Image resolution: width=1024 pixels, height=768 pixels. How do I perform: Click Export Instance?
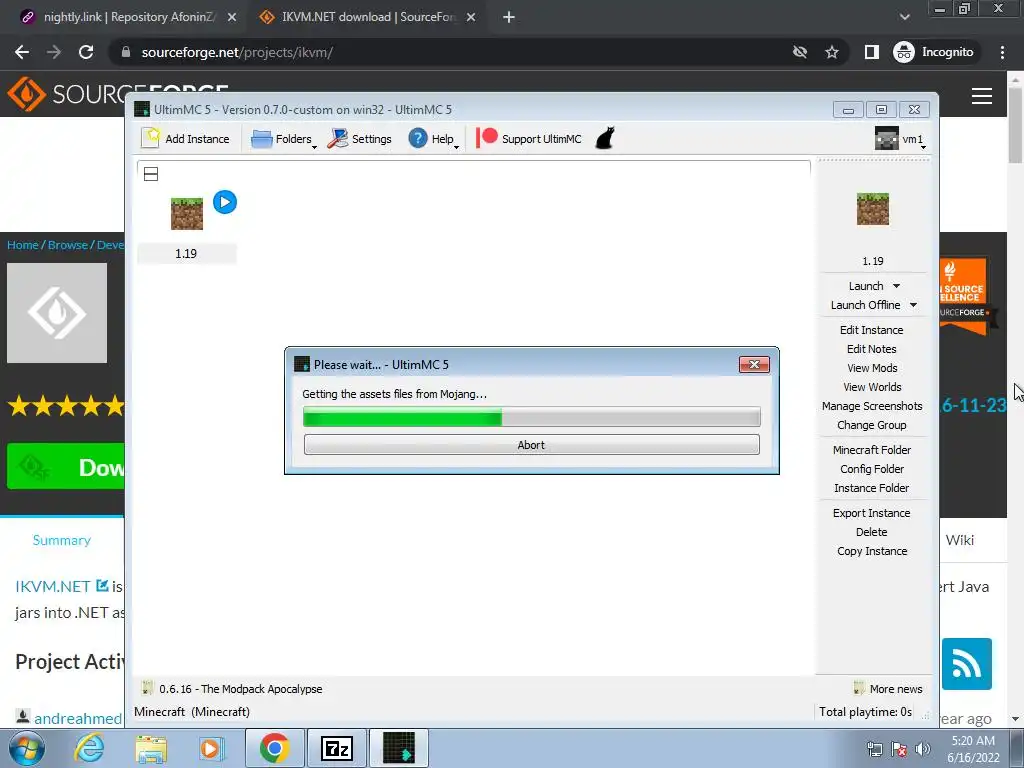pos(871,513)
